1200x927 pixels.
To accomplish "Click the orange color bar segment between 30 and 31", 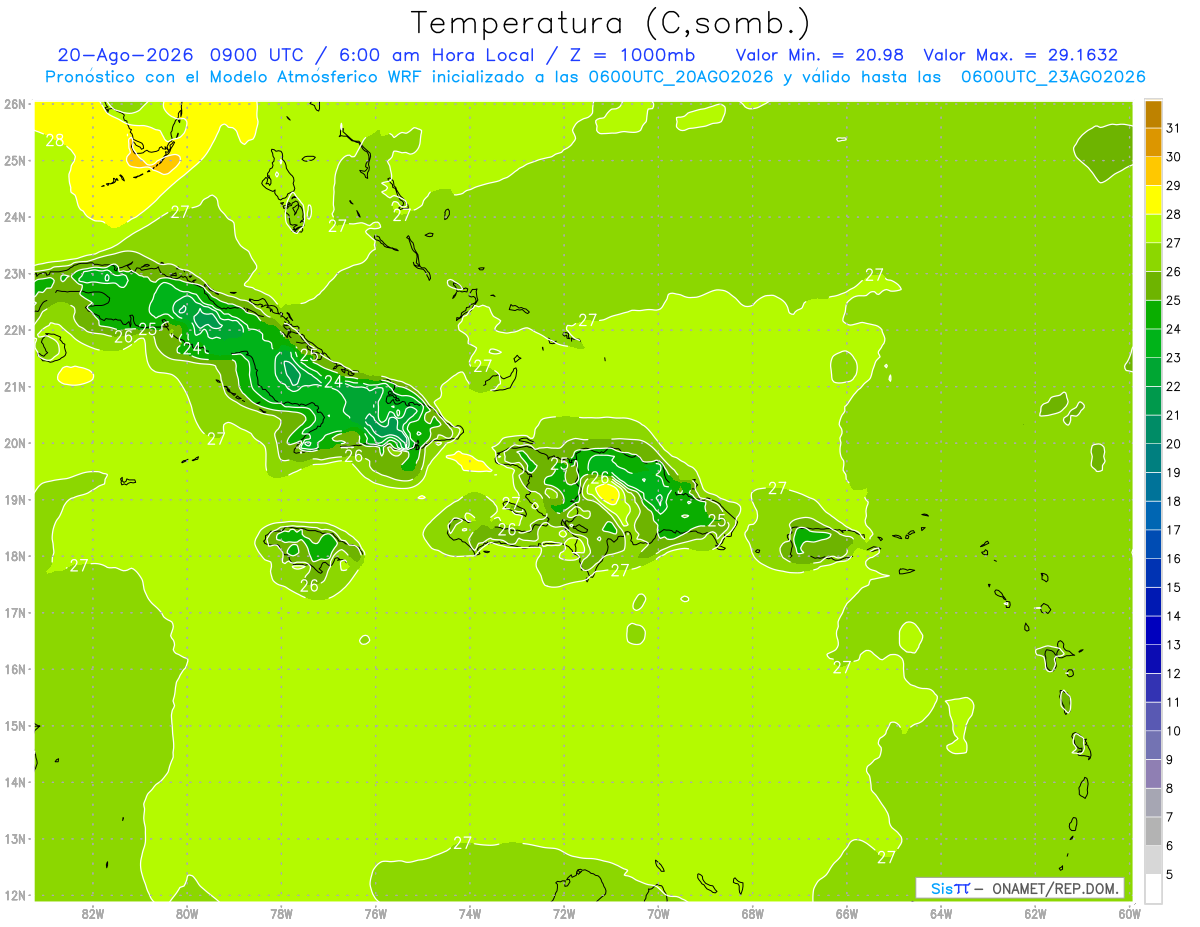I will click(x=1153, y=142).
